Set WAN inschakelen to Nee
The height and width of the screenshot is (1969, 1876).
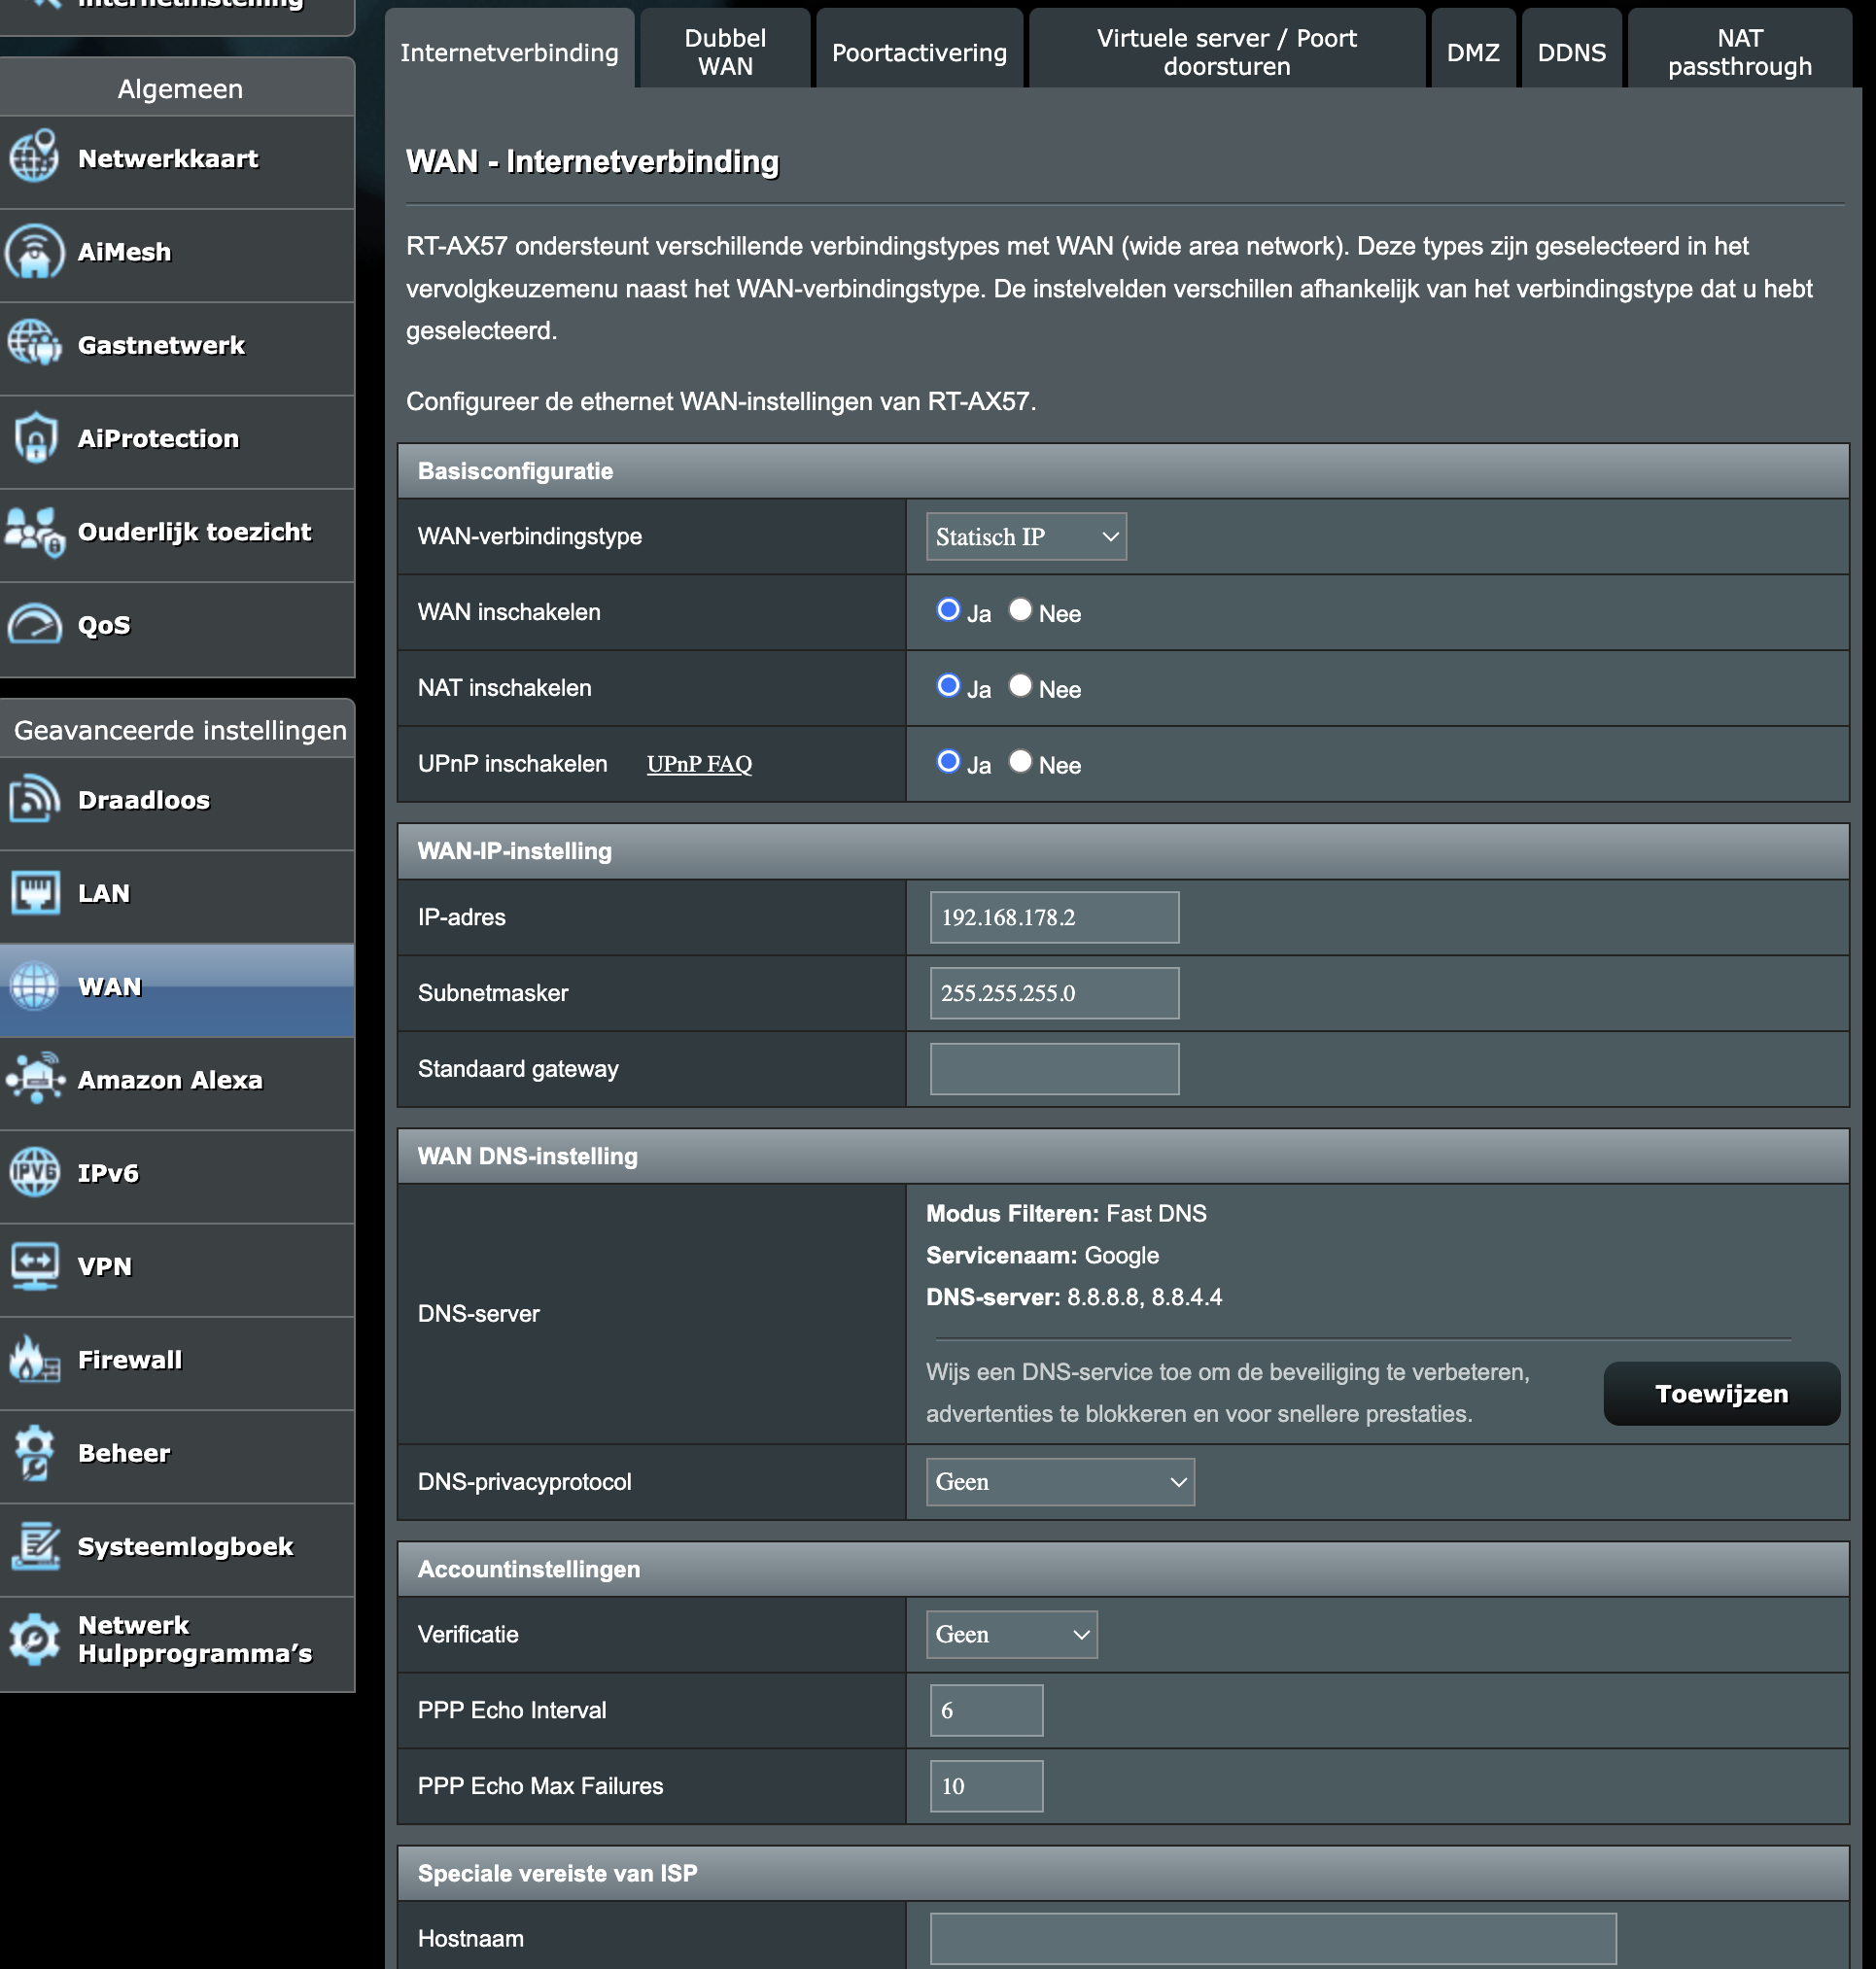[x=1020, y=610]
